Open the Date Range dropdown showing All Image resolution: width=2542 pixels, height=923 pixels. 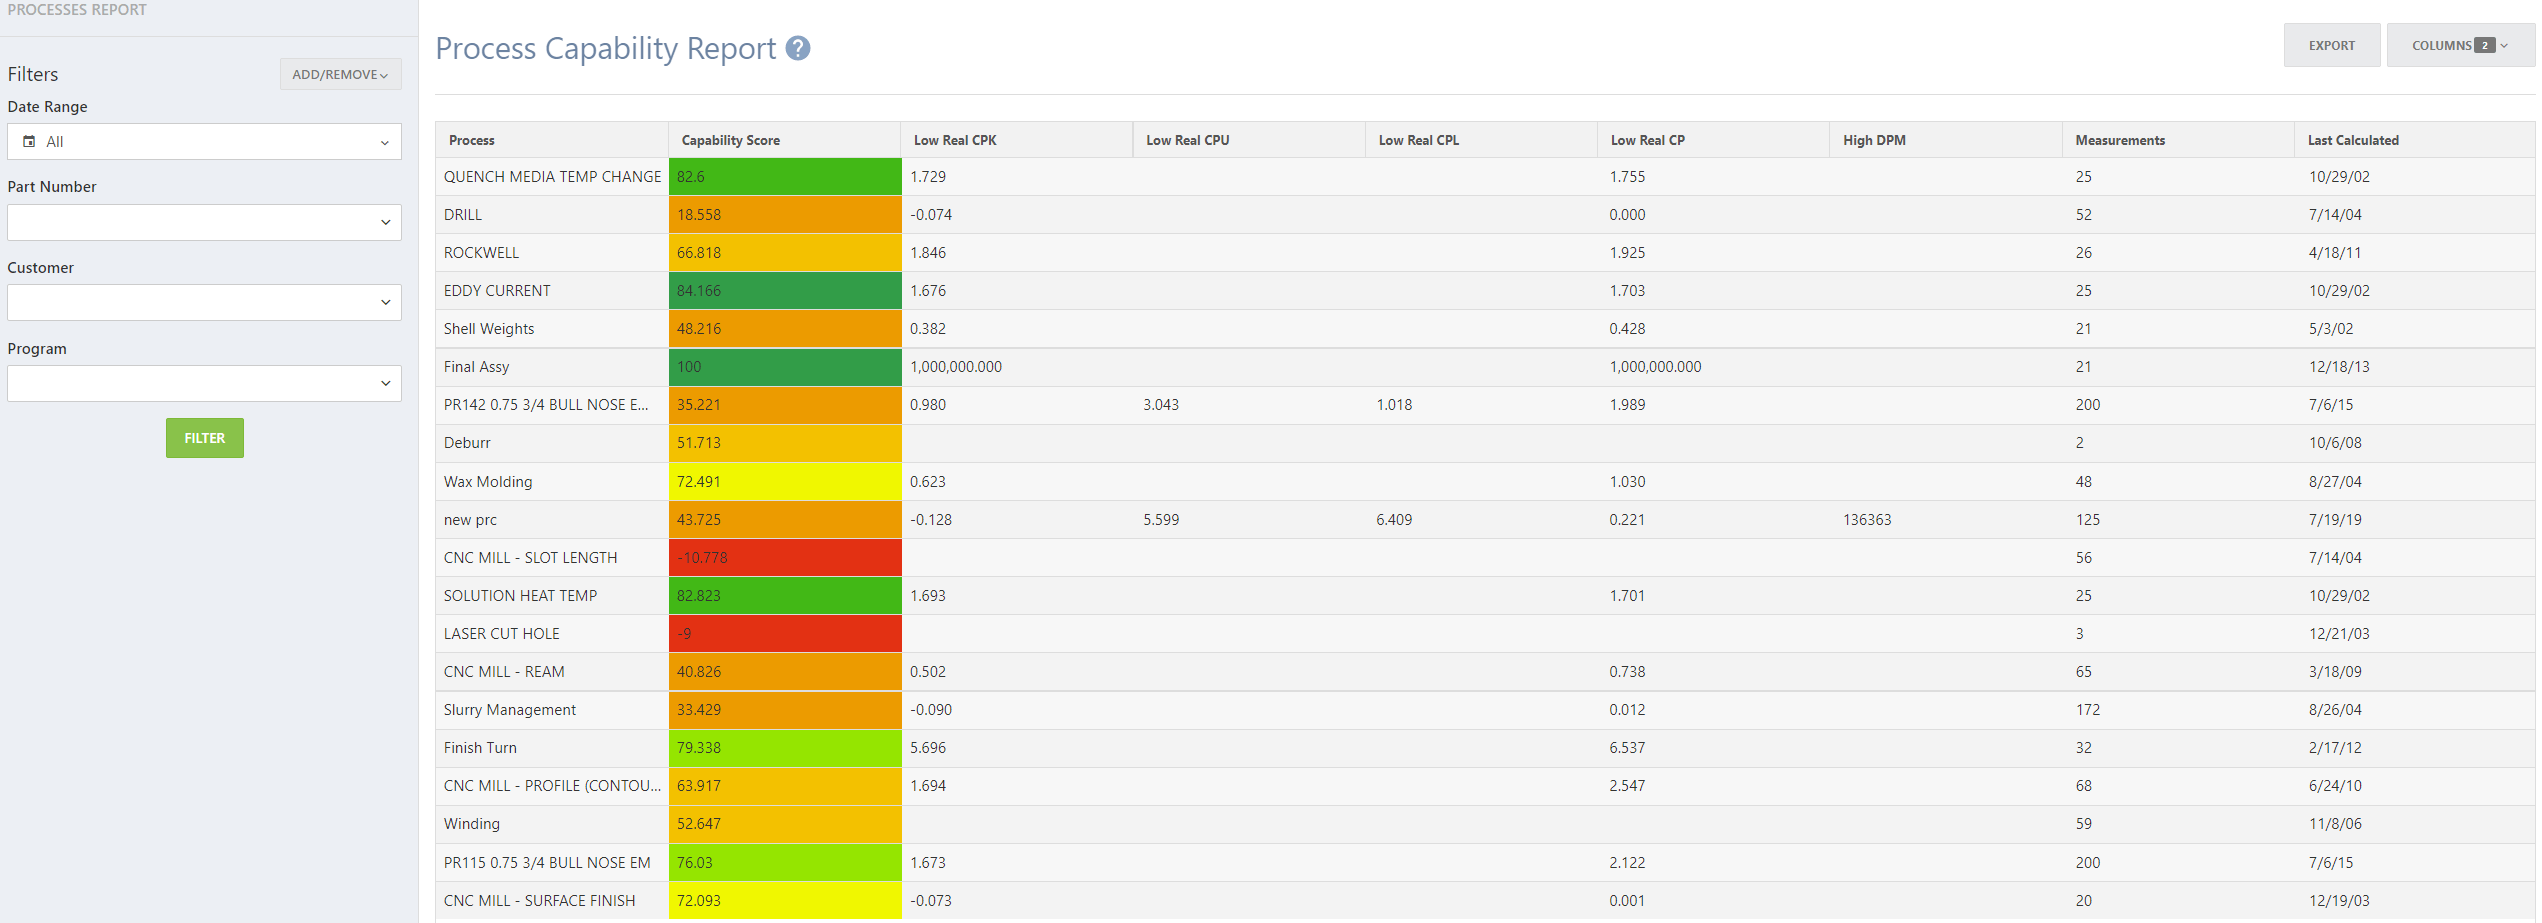(204, 141)
